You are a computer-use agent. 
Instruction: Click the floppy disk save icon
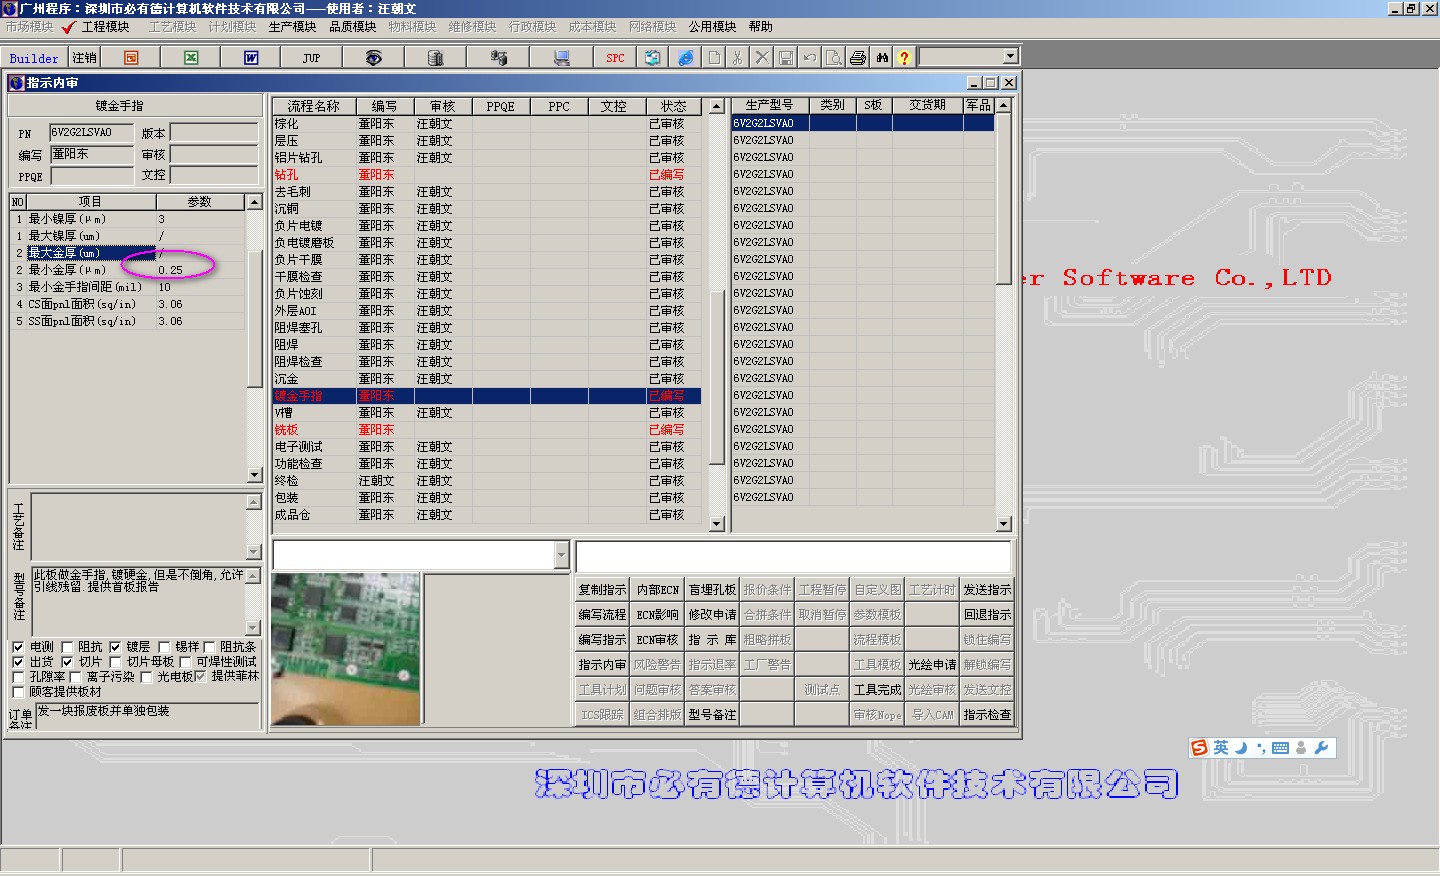pos(786,58)
